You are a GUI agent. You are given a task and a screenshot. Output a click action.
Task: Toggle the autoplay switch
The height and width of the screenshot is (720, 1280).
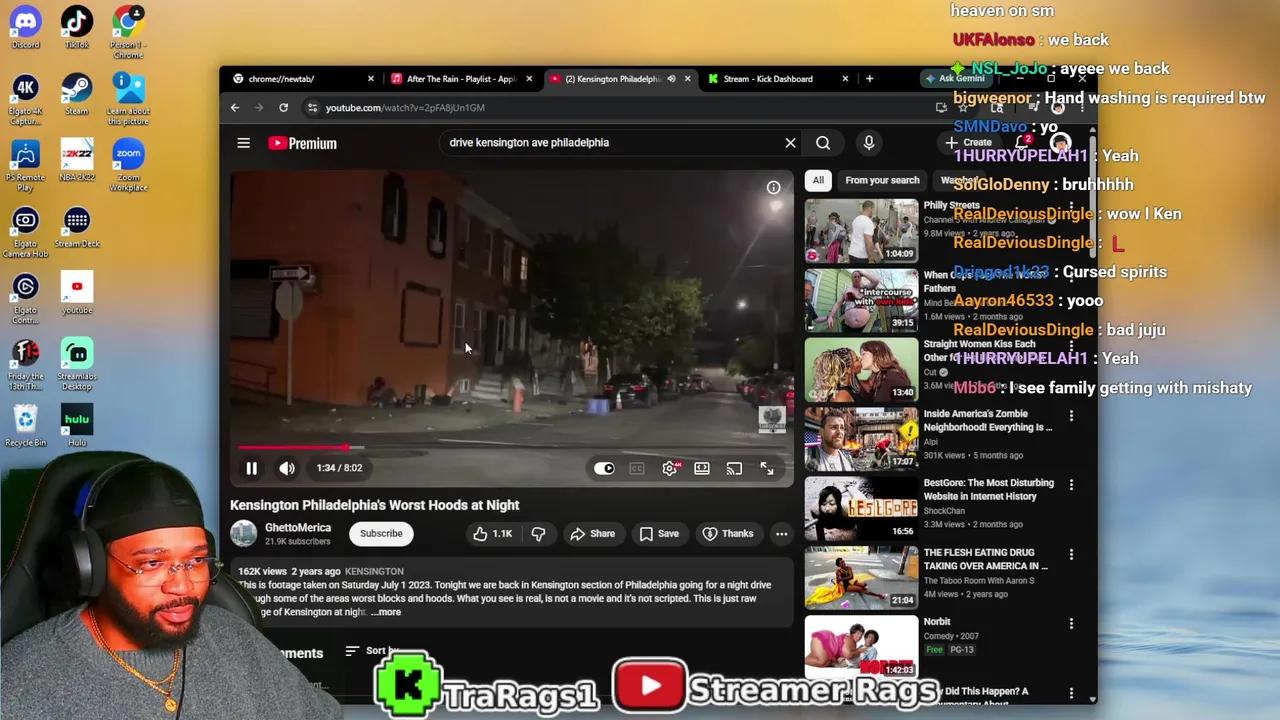pyautogui.click(x=604, y=468)
